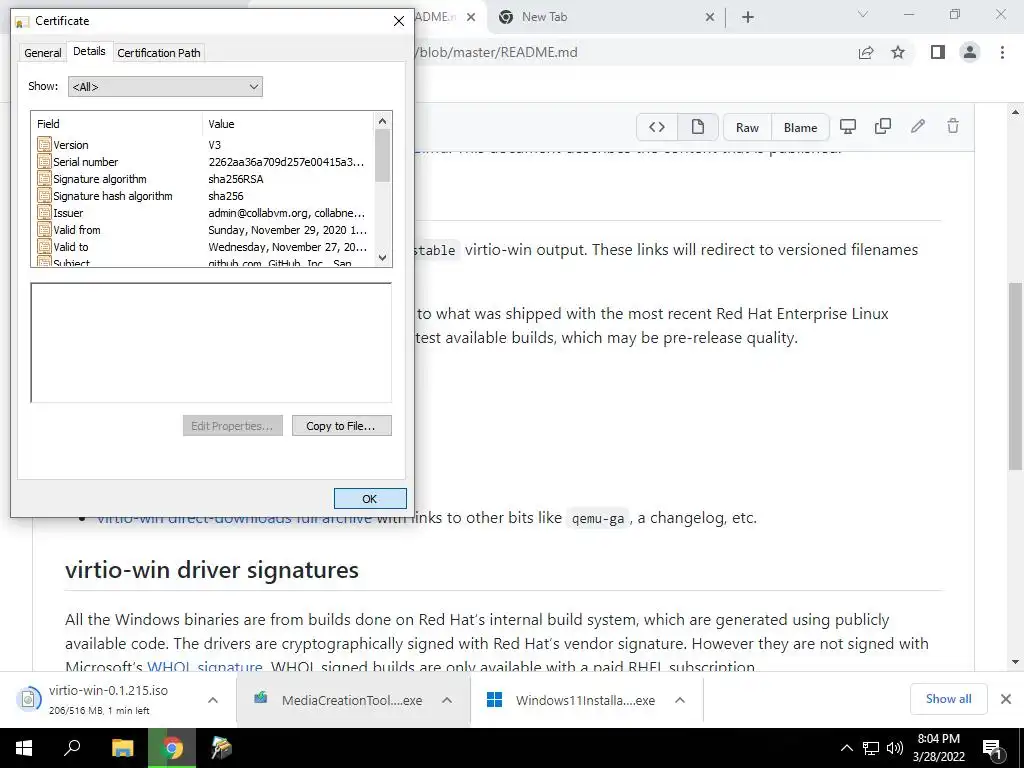The width and height of the screenshot is (1024, 768).
Task: Click the certificate app taskbar icon
Action: coord(221,748)
